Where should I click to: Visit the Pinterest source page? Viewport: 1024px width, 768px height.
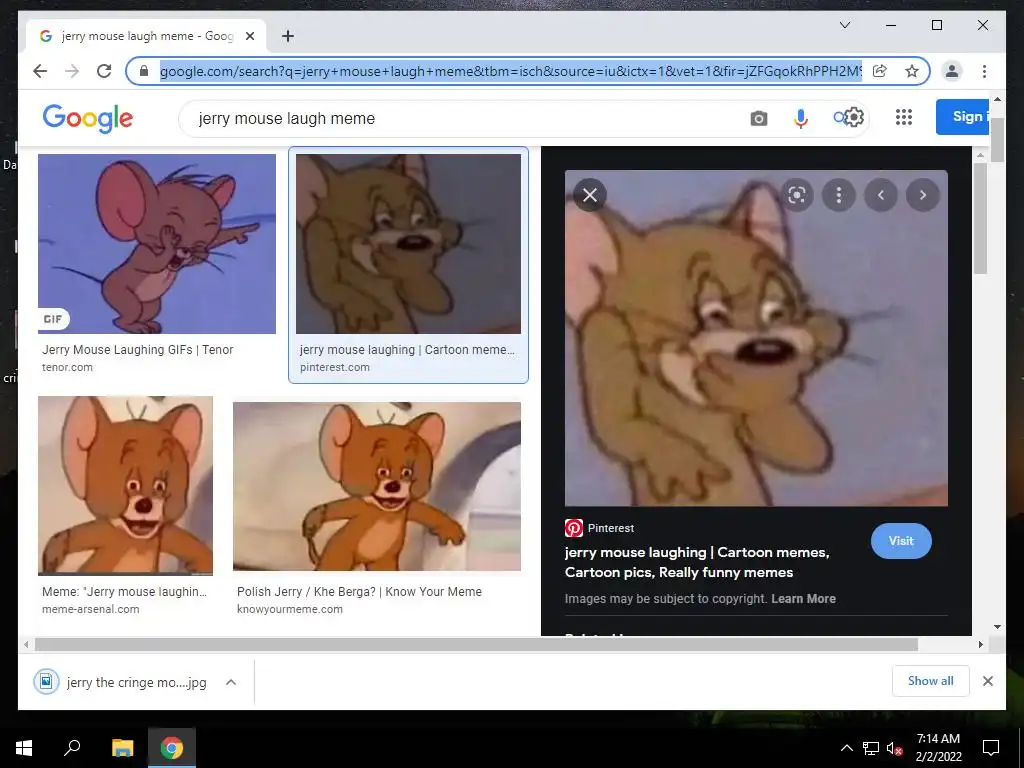click(x=901, y=541)
